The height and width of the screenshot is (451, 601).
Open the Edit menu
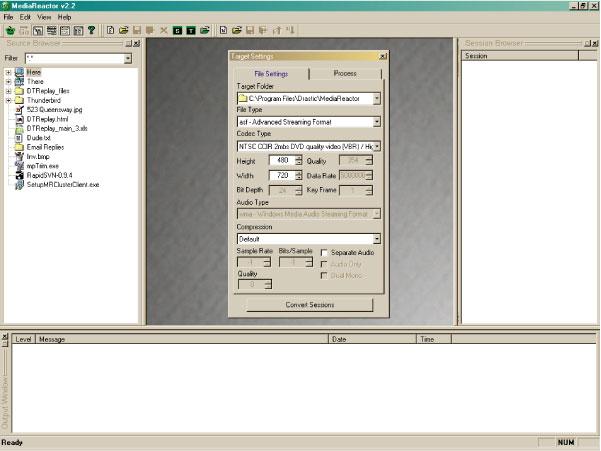(x=25, y=17)
